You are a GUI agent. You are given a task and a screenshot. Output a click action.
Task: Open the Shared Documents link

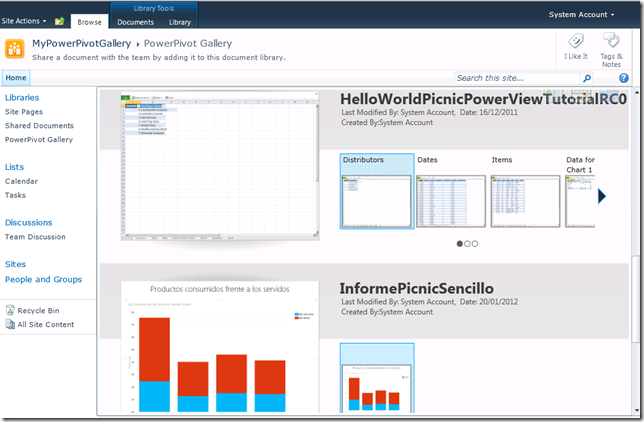pyautogui.click(x=39, y=126)
